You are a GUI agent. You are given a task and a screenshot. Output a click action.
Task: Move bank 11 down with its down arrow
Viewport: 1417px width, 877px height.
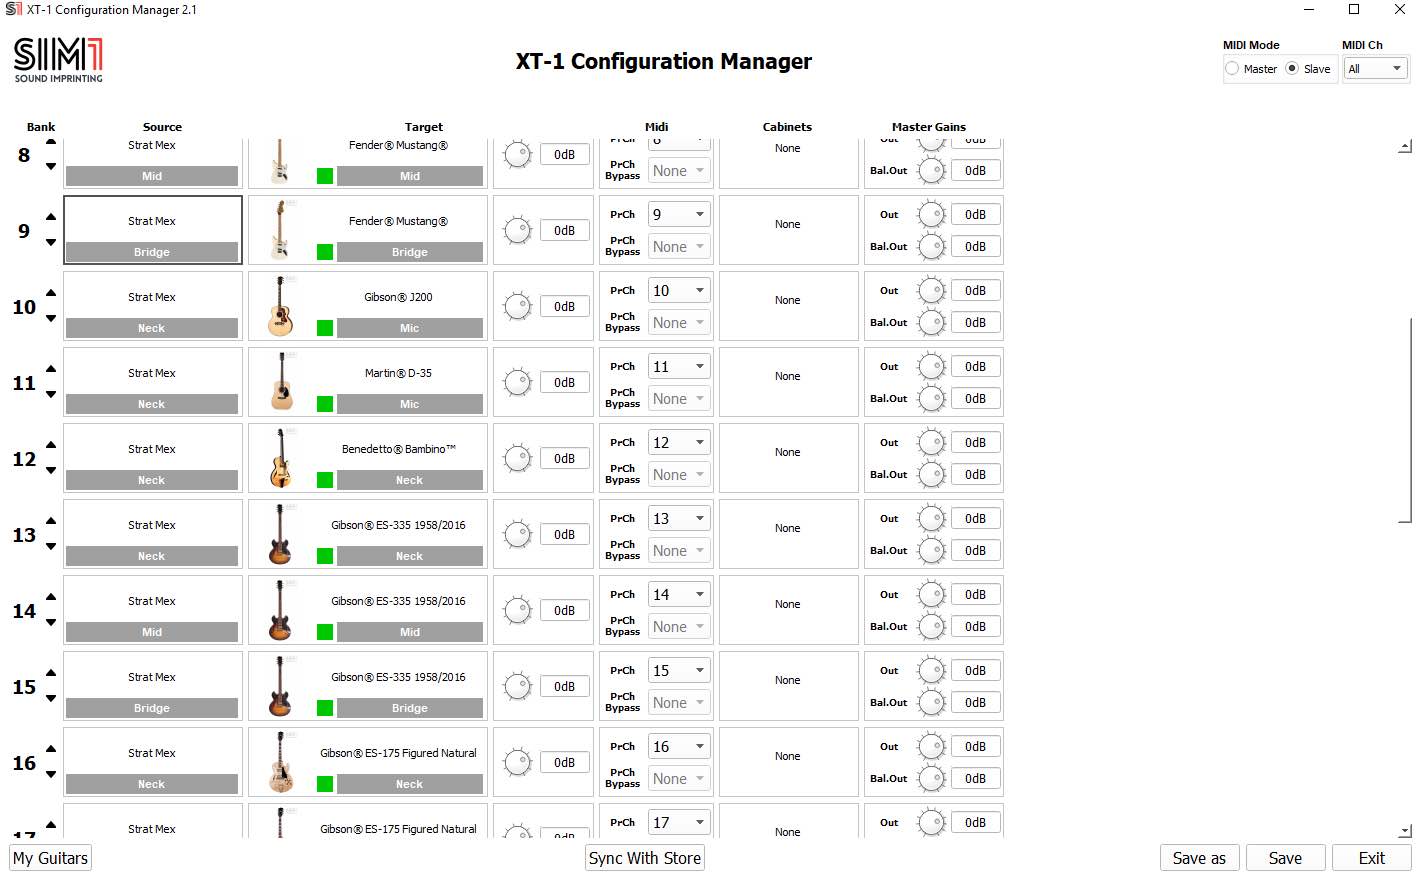pos(51,395)
